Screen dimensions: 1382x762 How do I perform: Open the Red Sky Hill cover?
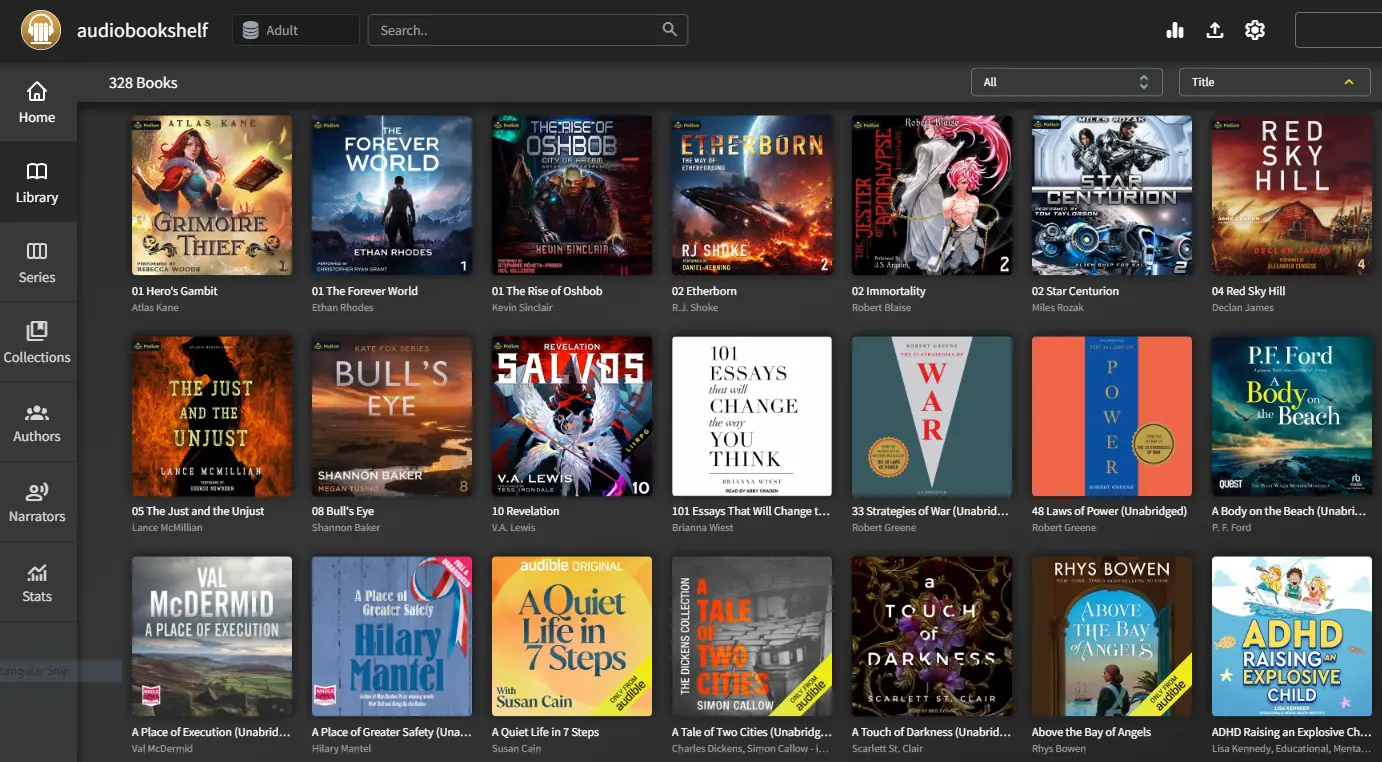pos(1291,196)
